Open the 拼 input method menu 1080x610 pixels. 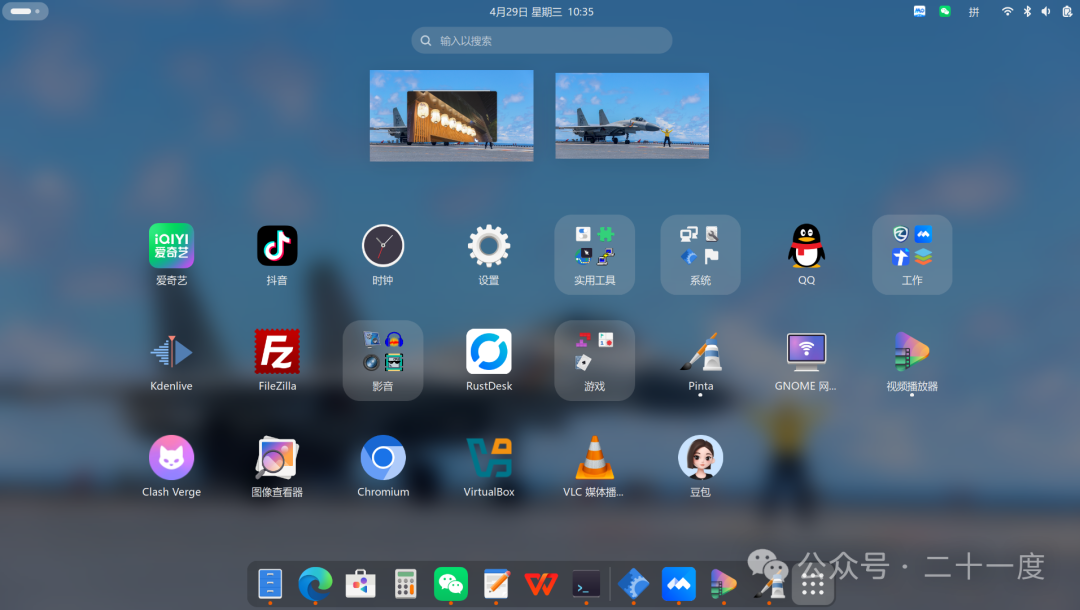coord(973,12)
